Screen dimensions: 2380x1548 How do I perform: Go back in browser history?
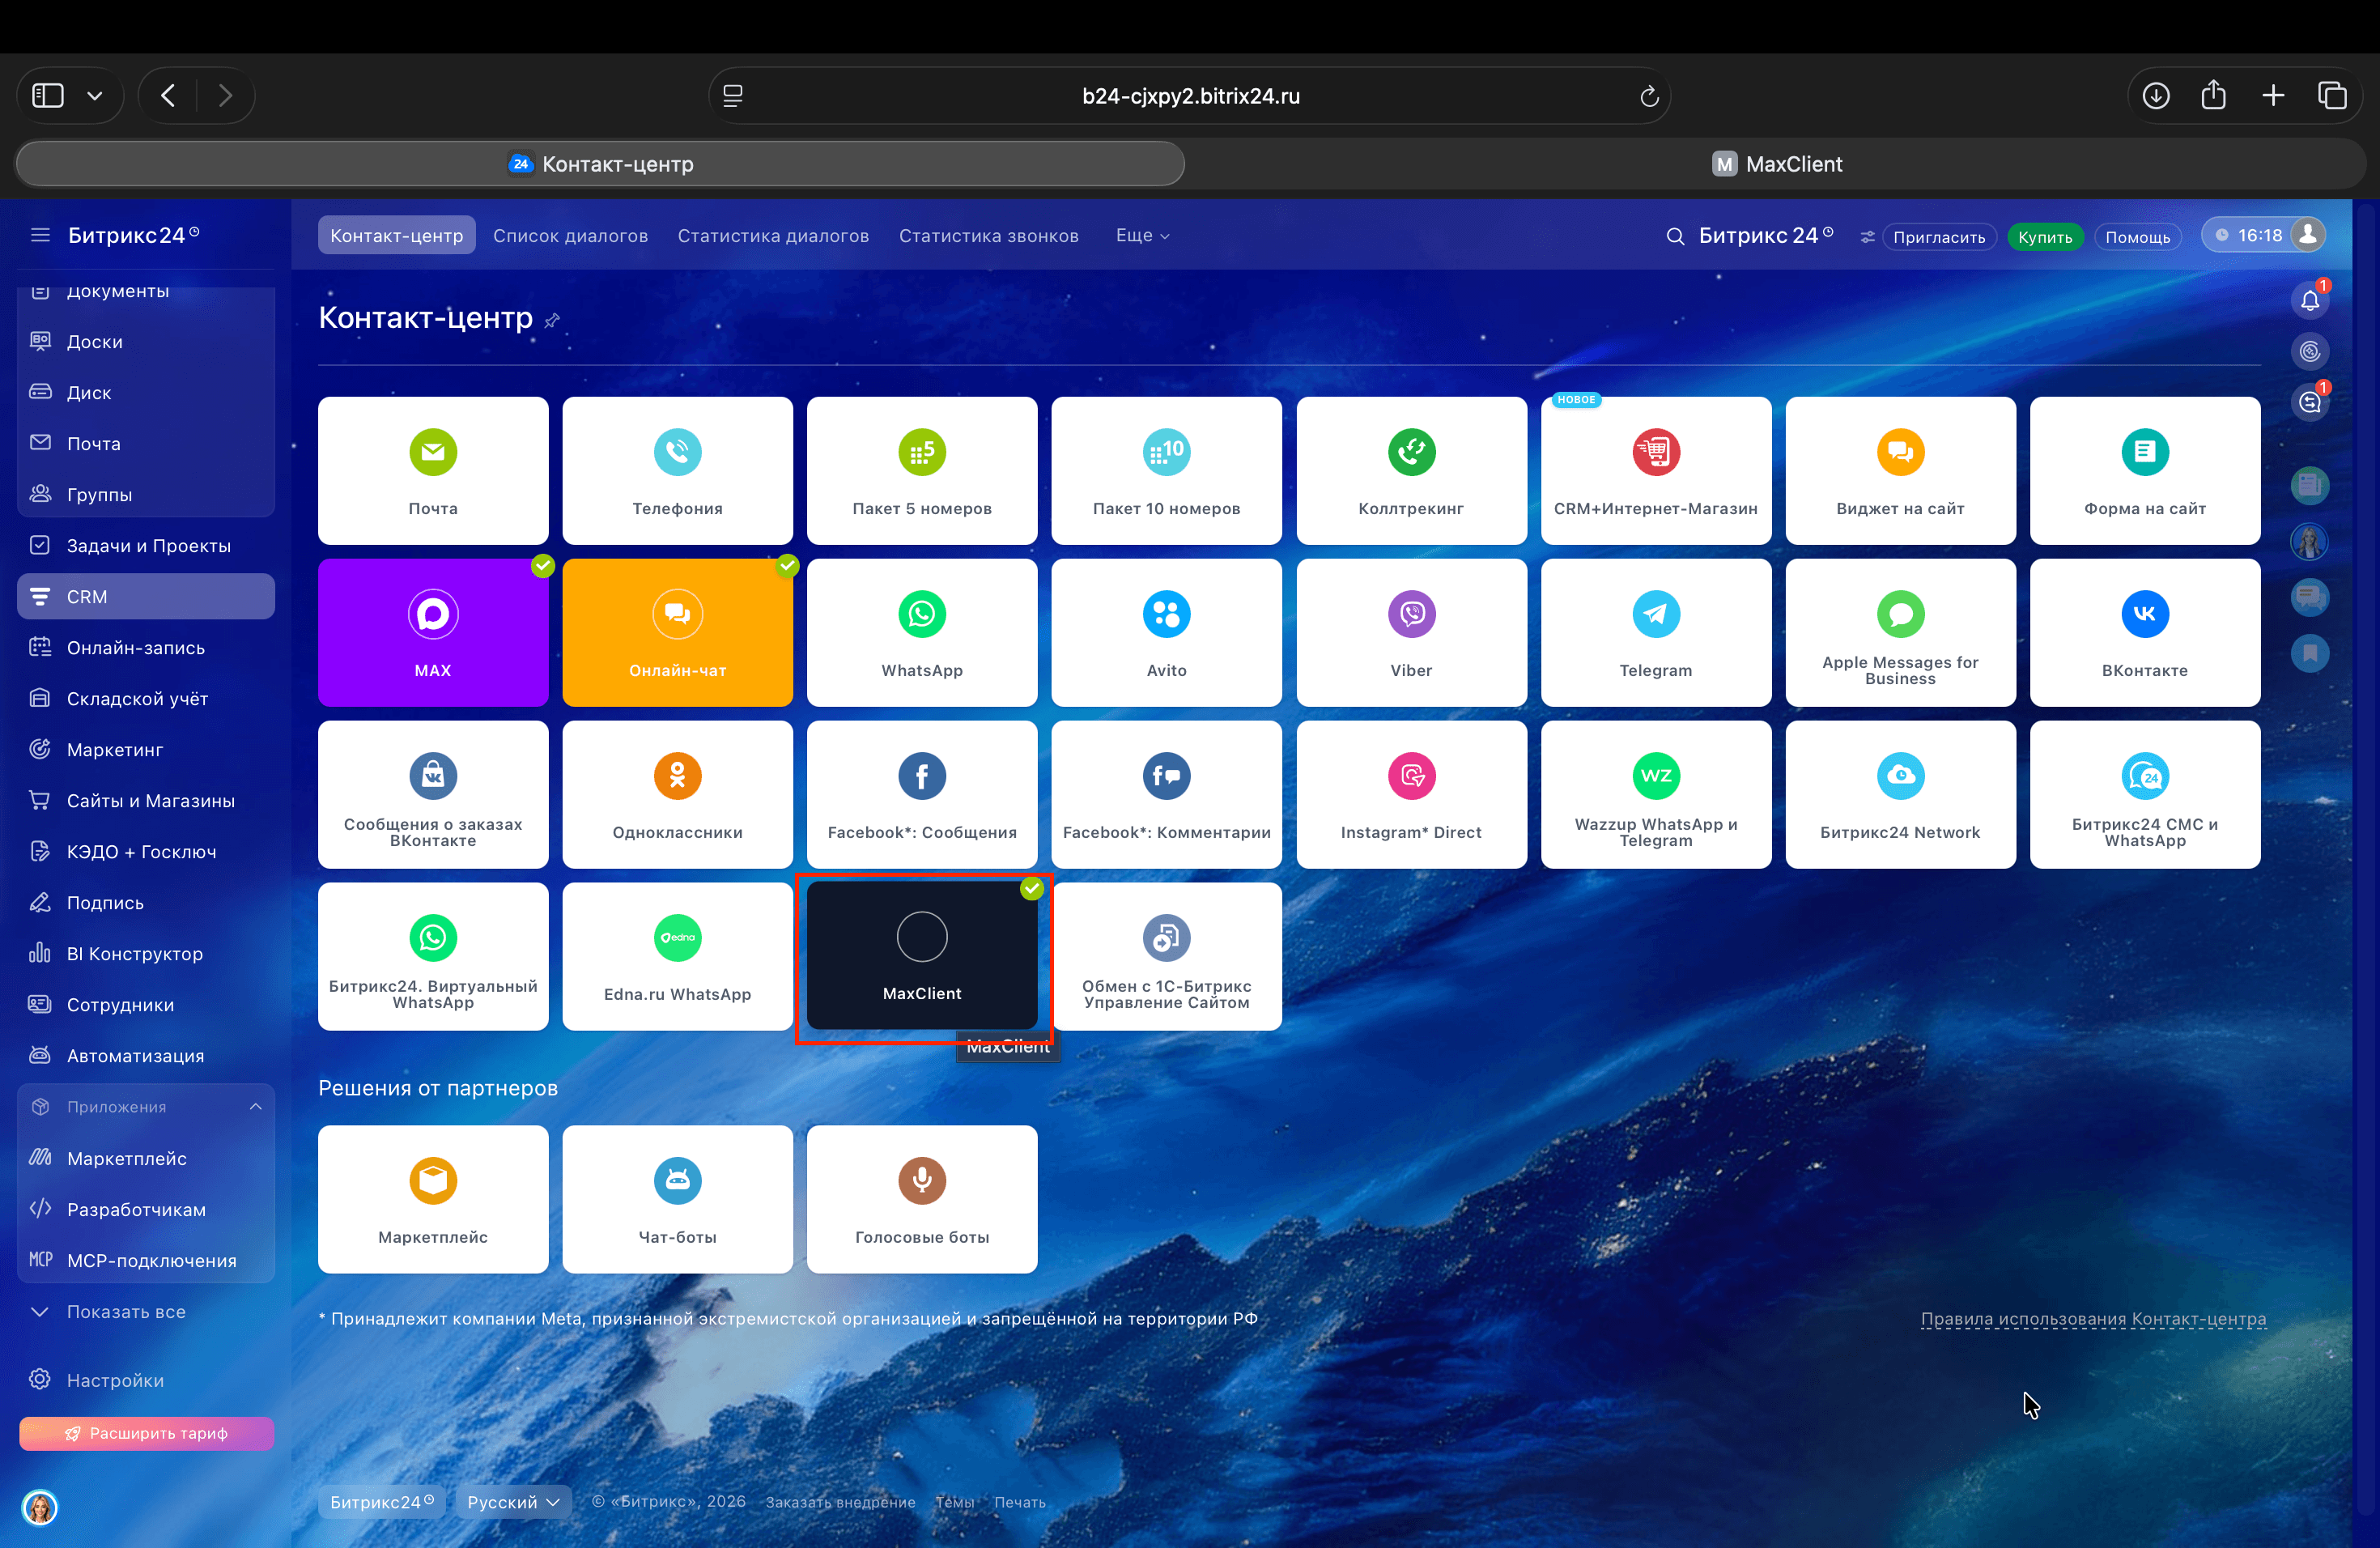pyautogui.click(x=168, y=96)
